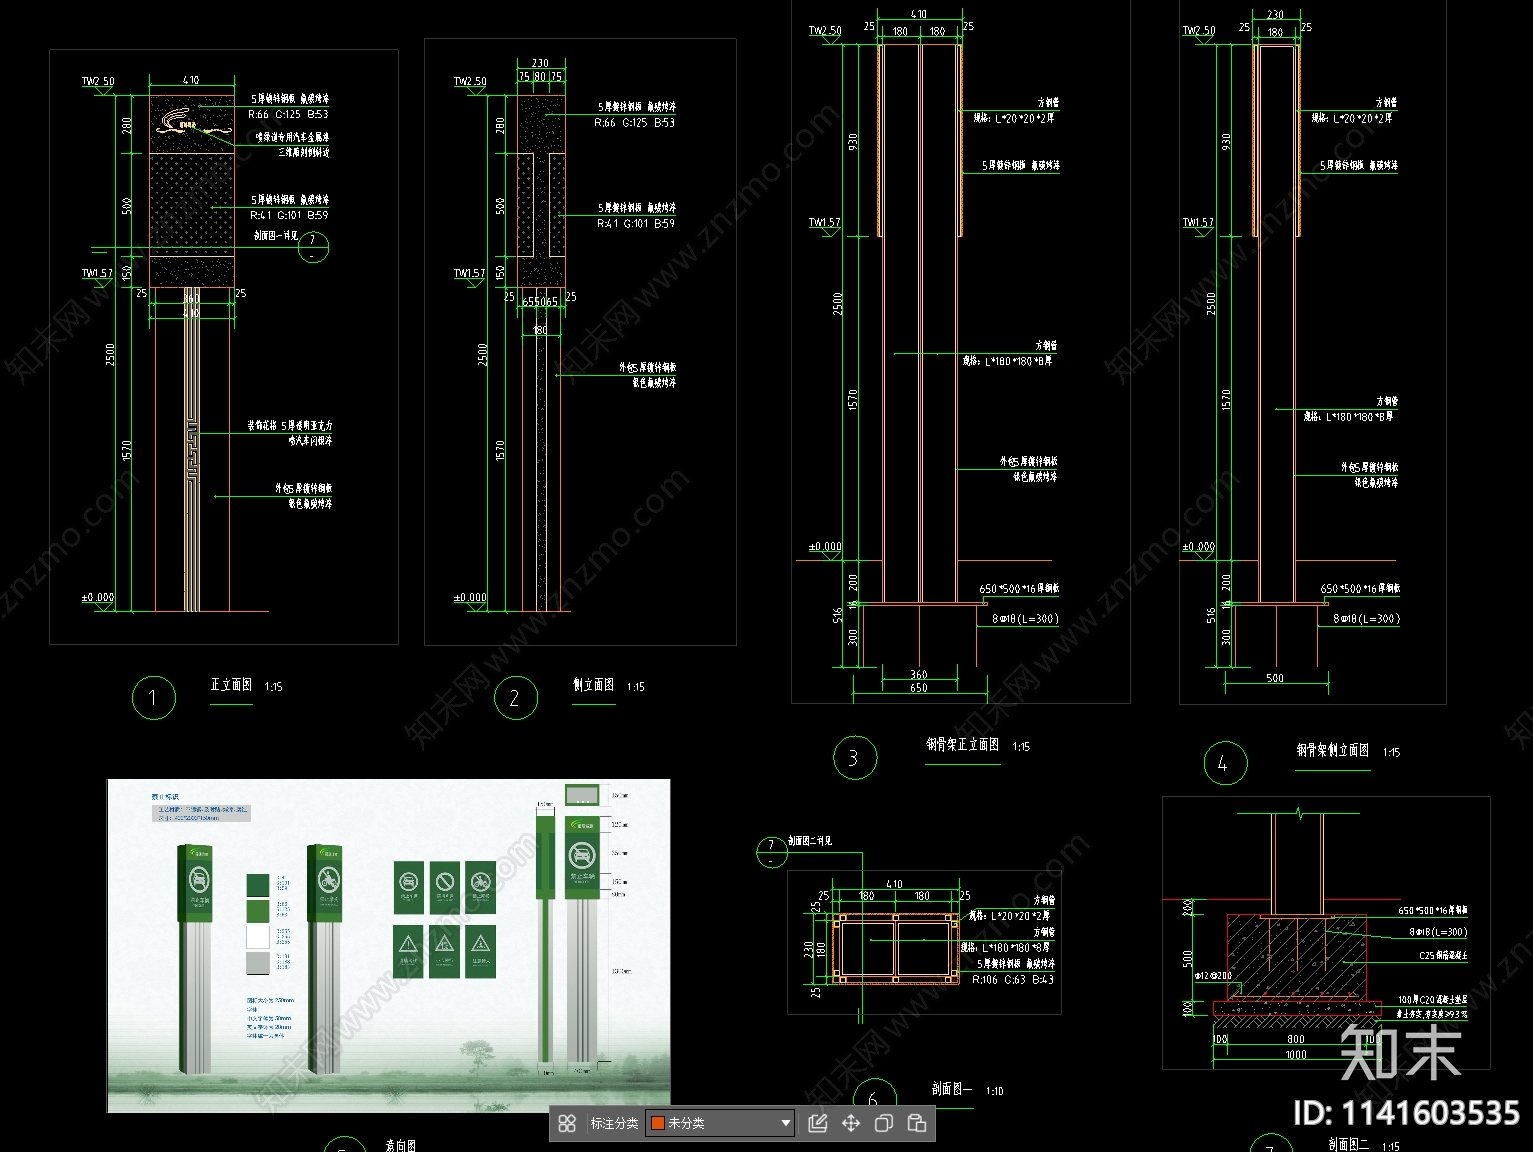1533x1152 pixels.
Task: Click the 标注分类 label in the toolbar
Action: pyautogui.click(x=614, y=1123)
